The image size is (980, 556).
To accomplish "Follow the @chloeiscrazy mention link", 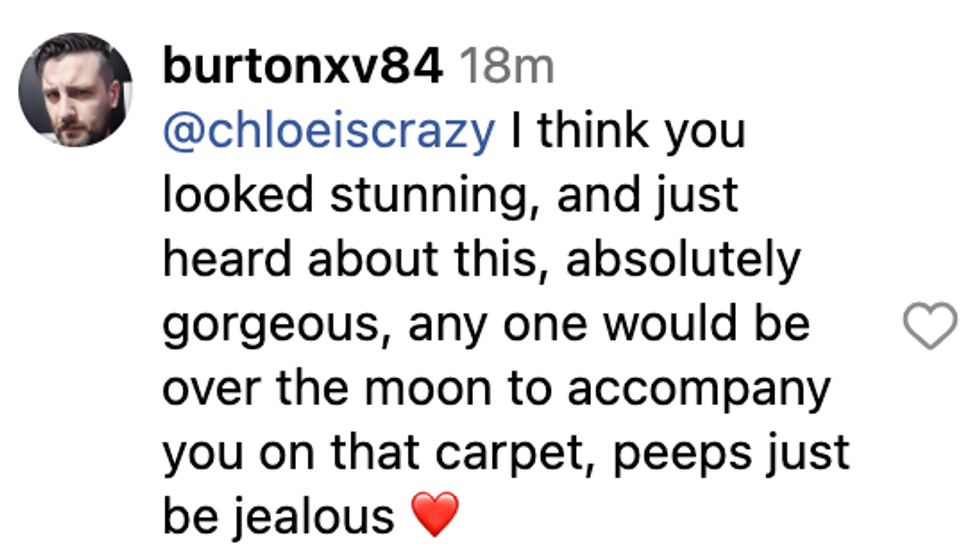I will point(328,131).
